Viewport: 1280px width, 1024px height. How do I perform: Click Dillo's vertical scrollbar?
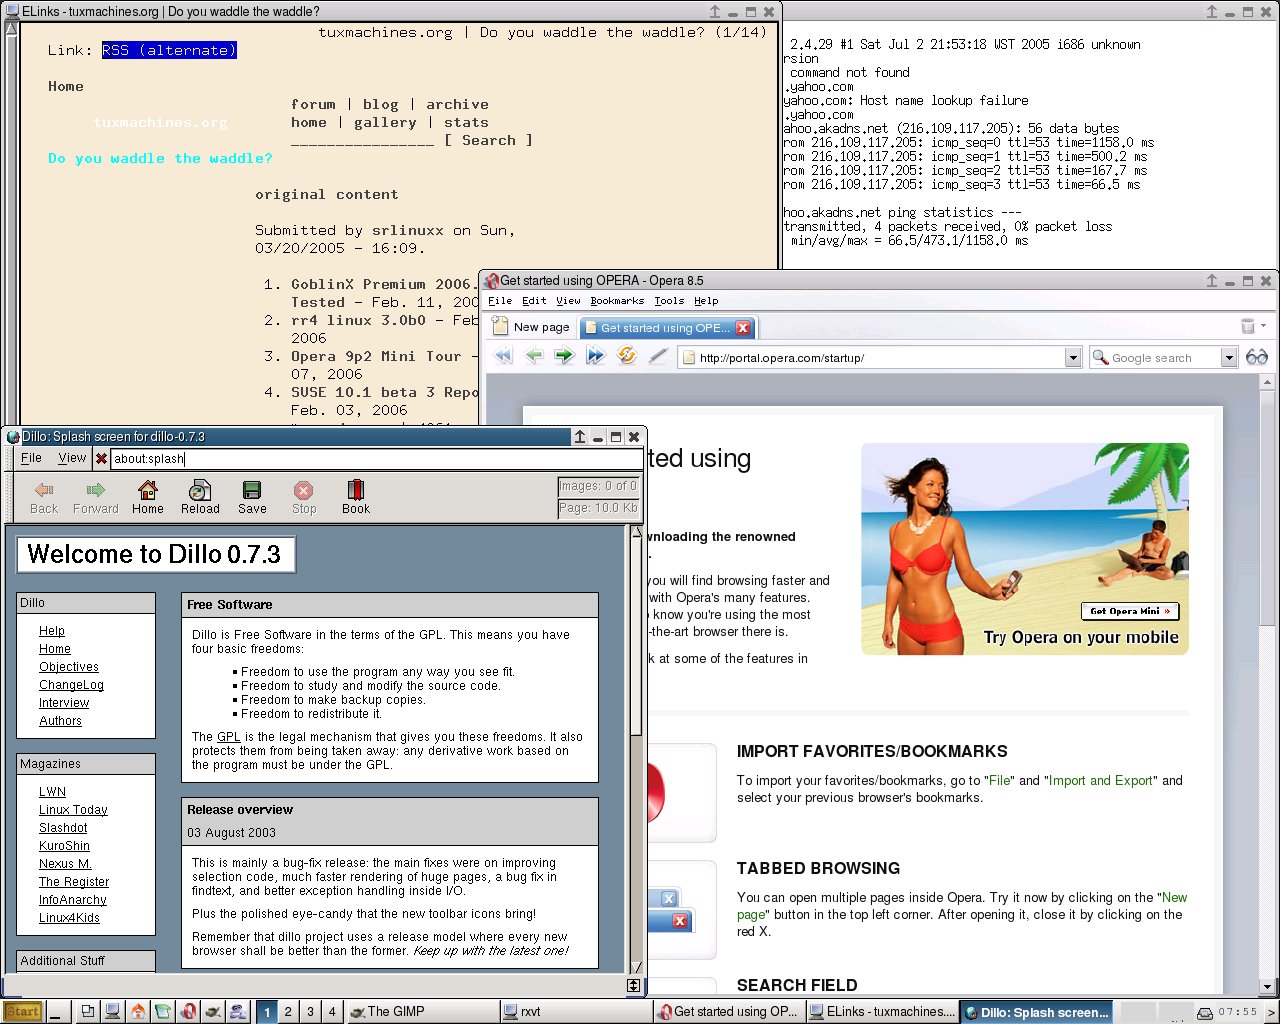coord(635,750)
